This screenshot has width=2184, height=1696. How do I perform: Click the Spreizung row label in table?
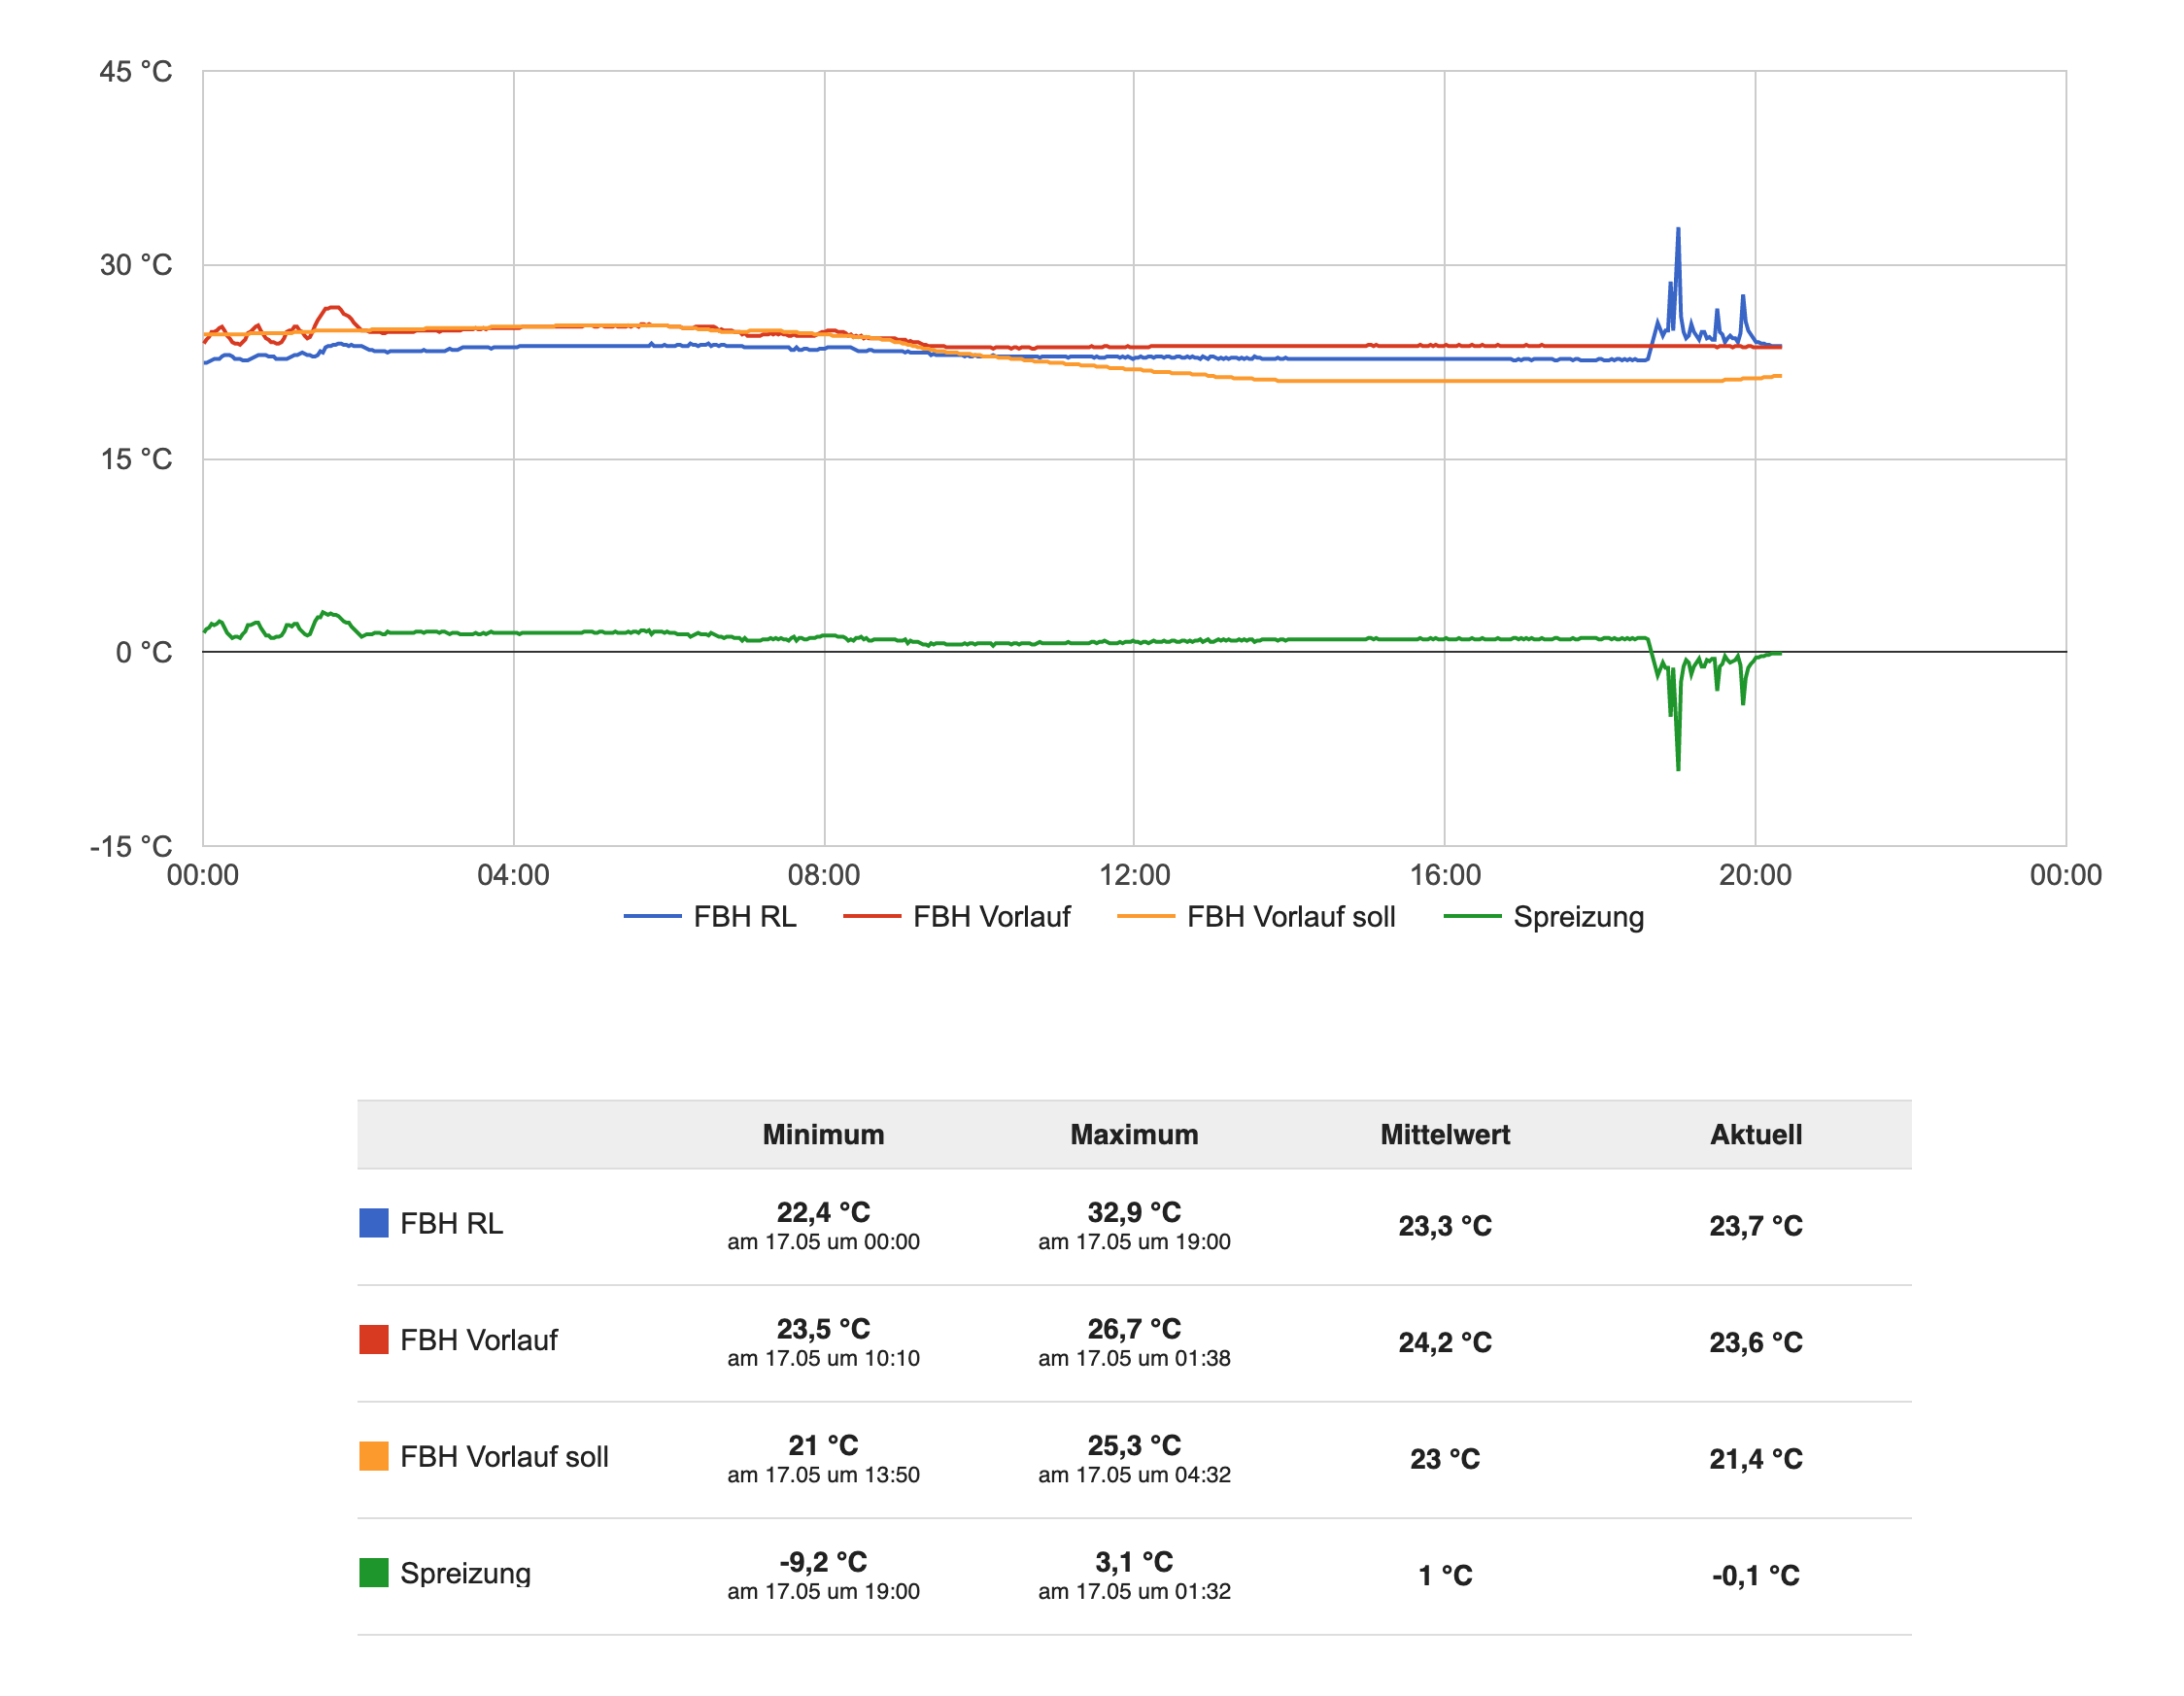tap(465, 1573)
